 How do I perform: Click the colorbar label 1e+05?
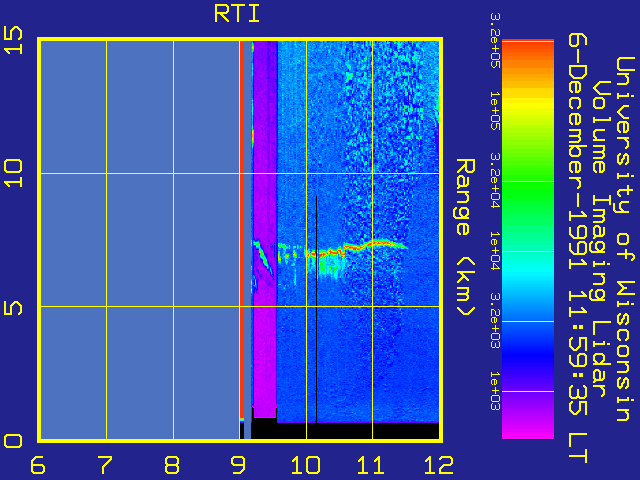coord(495,111)
